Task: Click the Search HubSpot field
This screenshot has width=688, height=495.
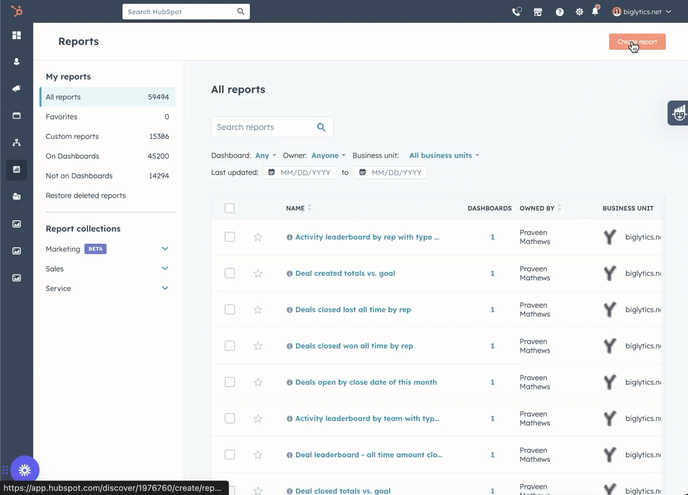Action: (186, 11)
